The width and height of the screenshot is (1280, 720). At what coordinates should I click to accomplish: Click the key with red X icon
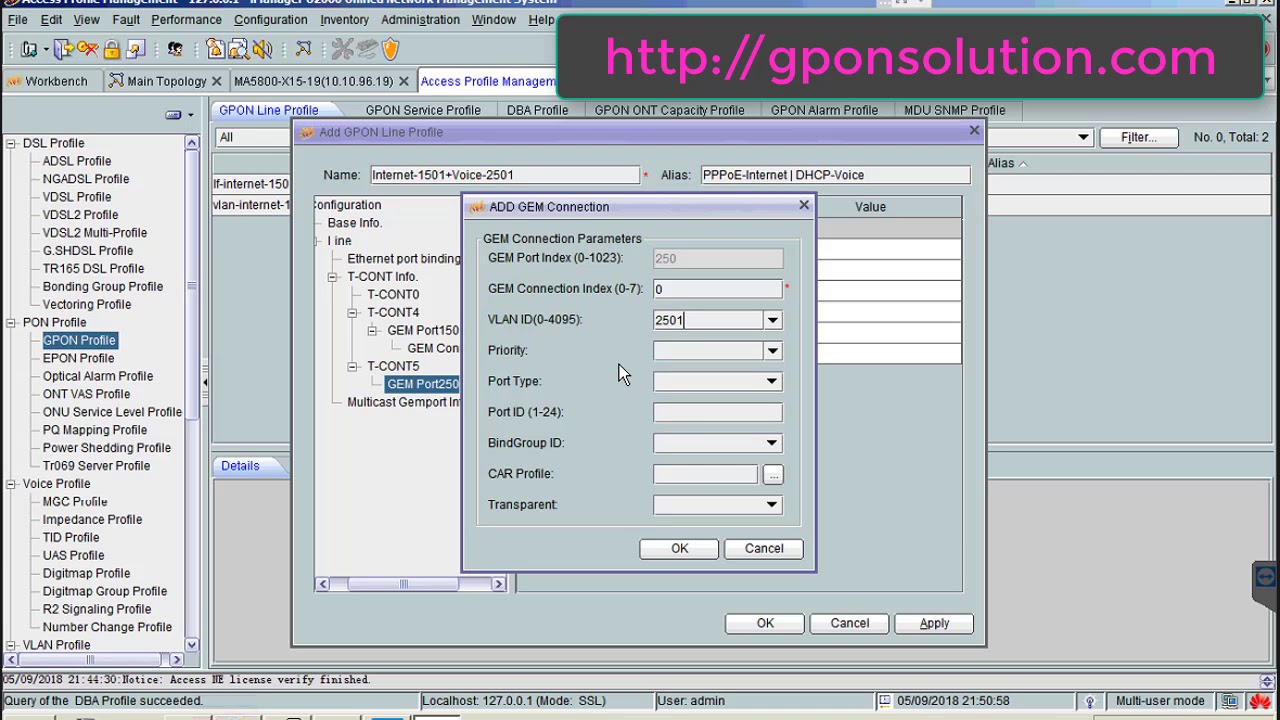(87, 49)
